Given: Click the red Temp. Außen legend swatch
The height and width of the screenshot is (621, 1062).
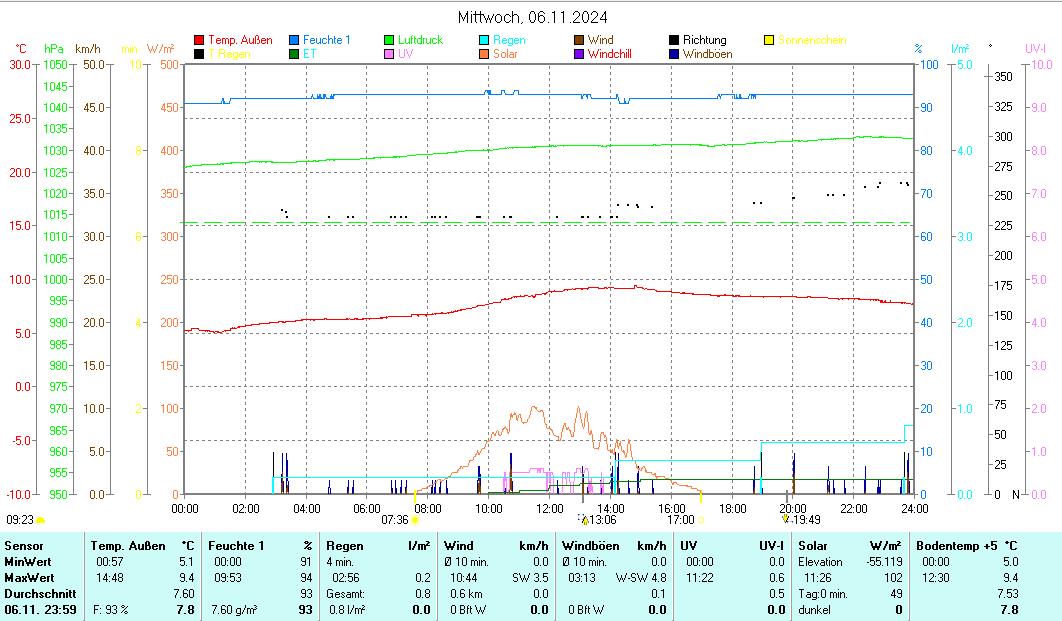Looking at the screenshot, I should pyautogui.click(x=199, y=41).
